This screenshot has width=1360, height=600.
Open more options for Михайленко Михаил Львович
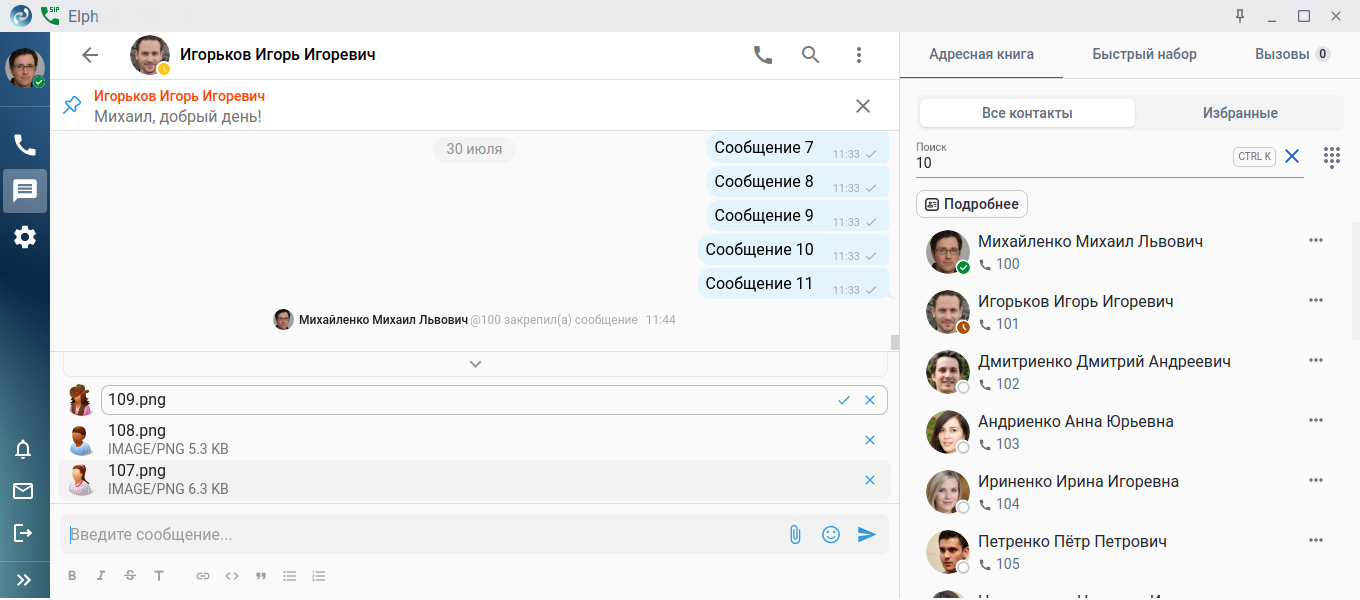pos(1316,240)
